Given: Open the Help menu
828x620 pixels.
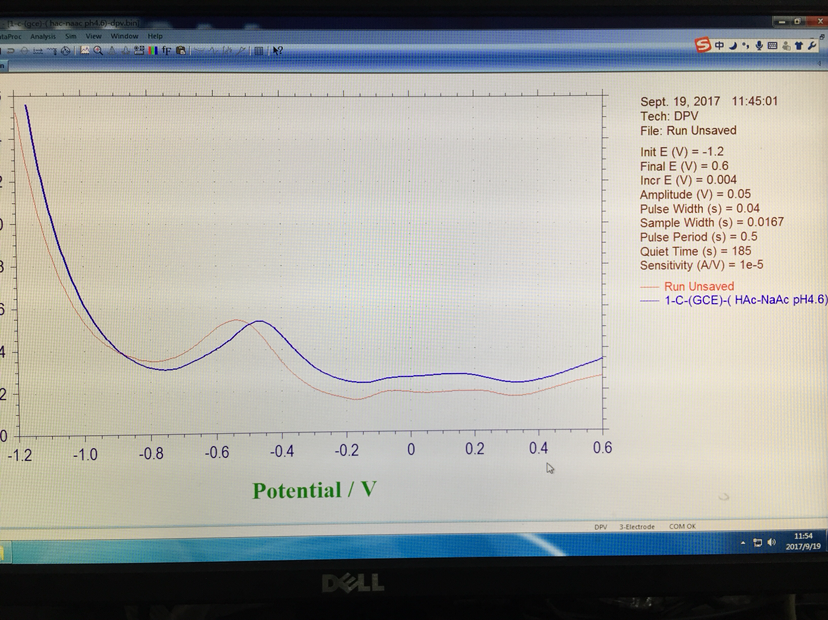Looking at the screenshot, I should (x=155, y=36).
